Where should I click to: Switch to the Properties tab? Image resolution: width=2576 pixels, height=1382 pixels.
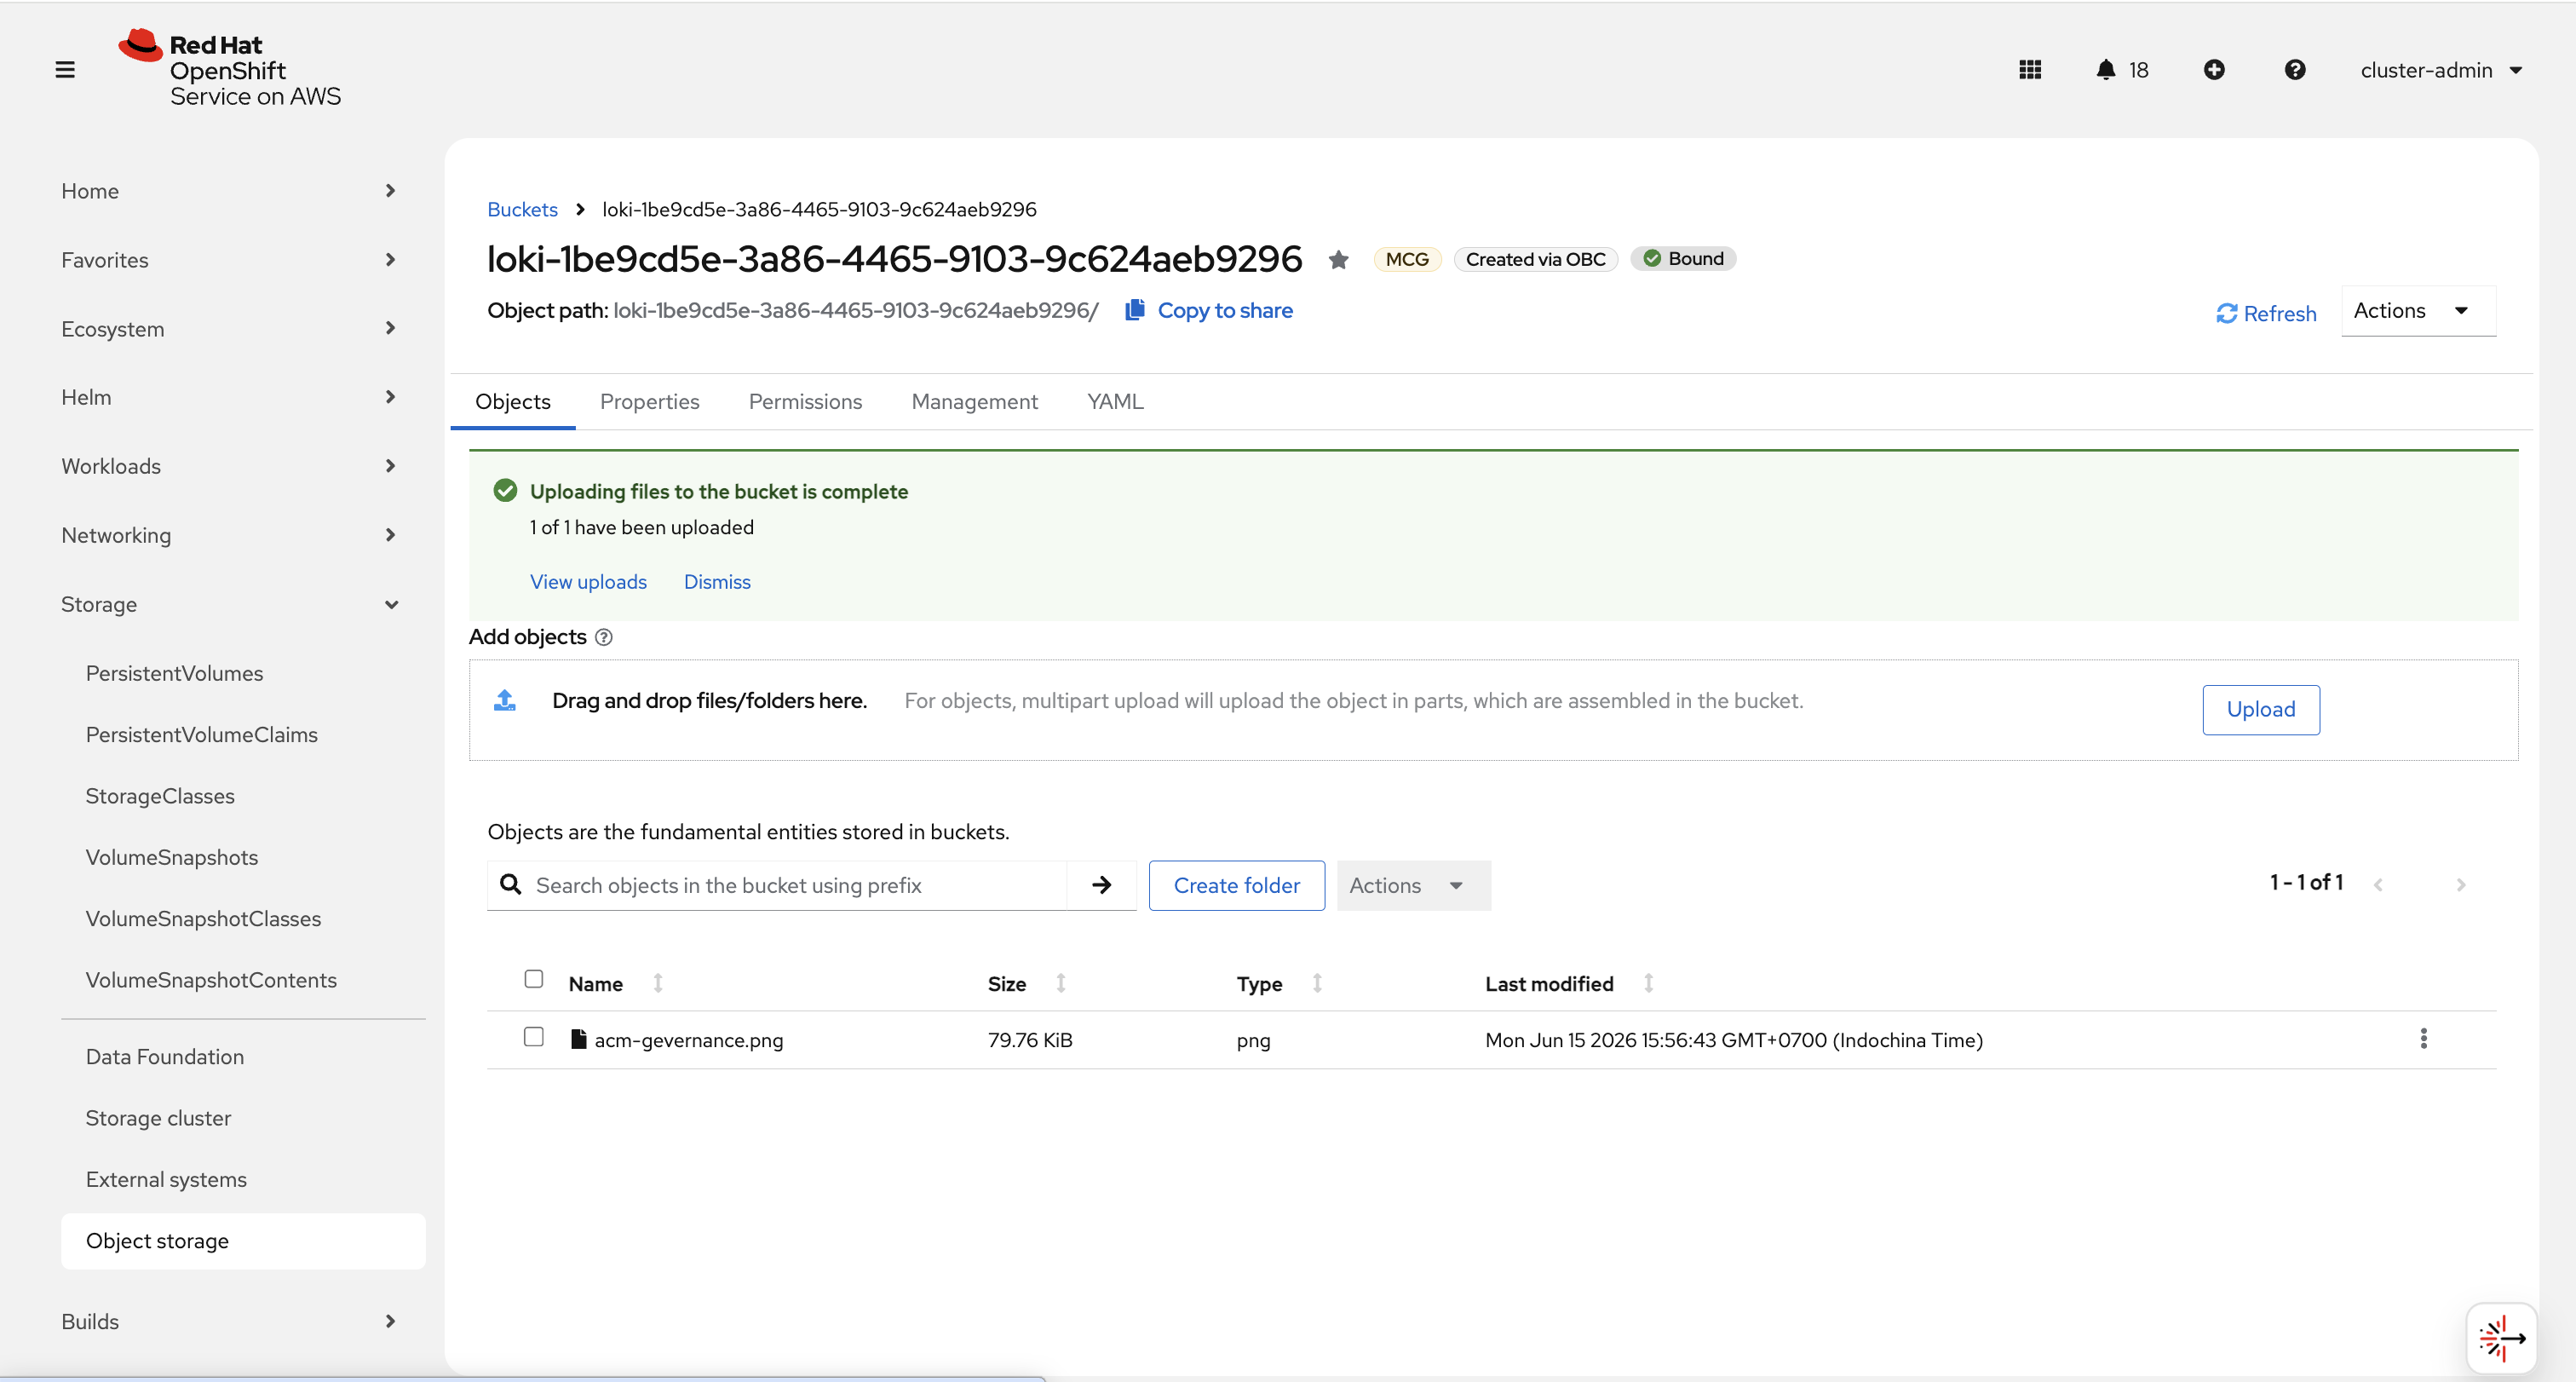pos(650,402)
